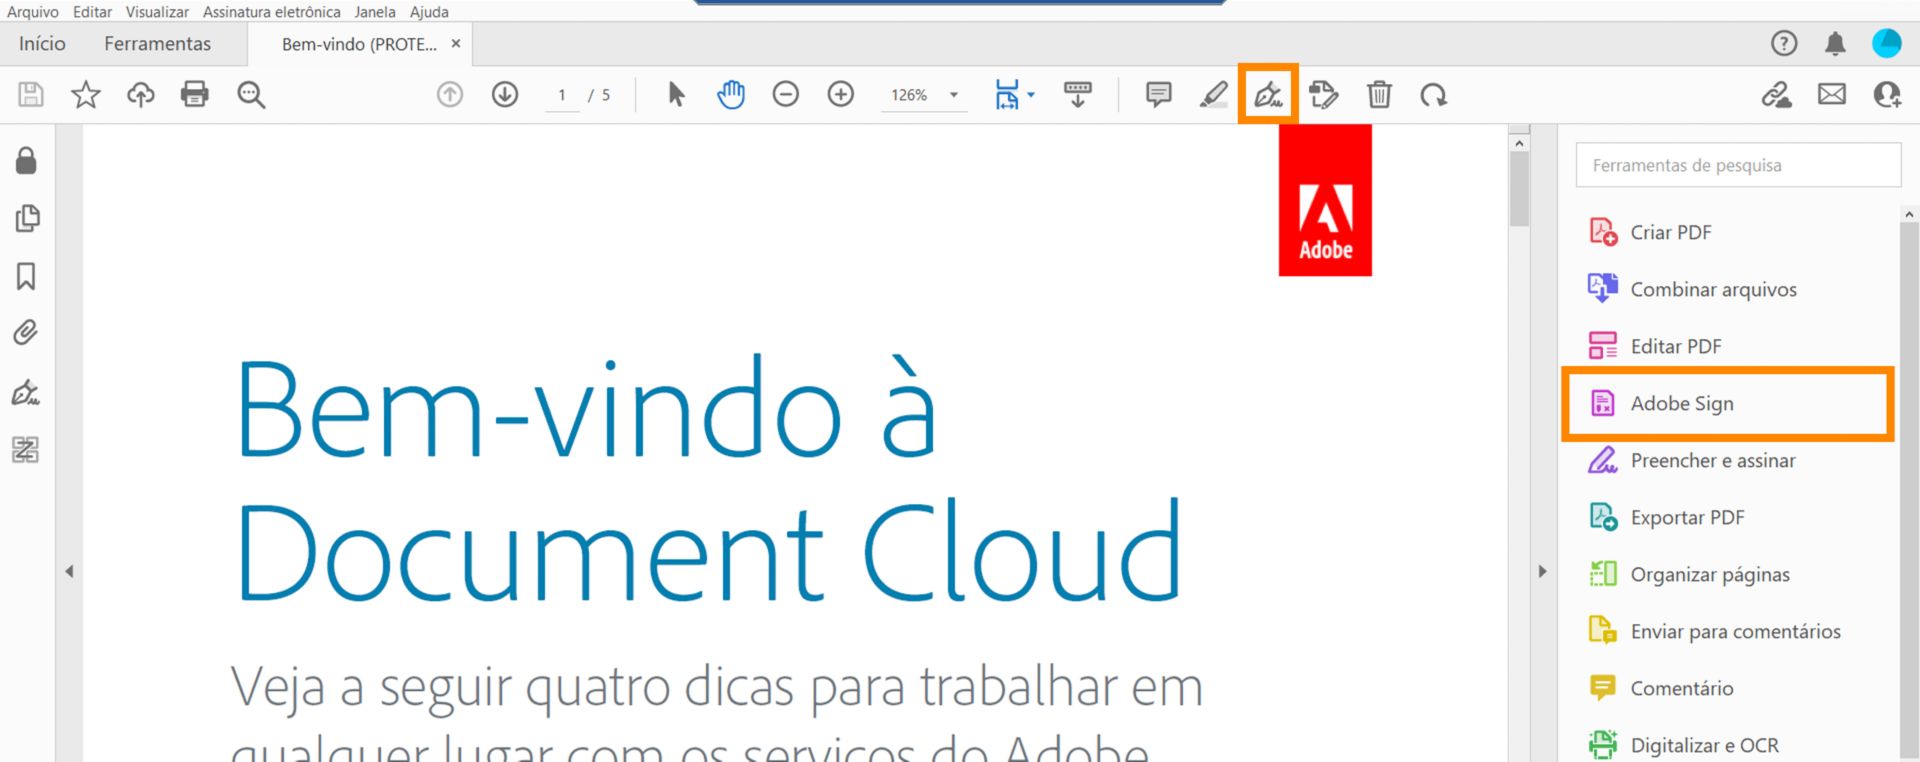
Task: Click the 126% zoom value field
Action: click(x=909, y=95)
